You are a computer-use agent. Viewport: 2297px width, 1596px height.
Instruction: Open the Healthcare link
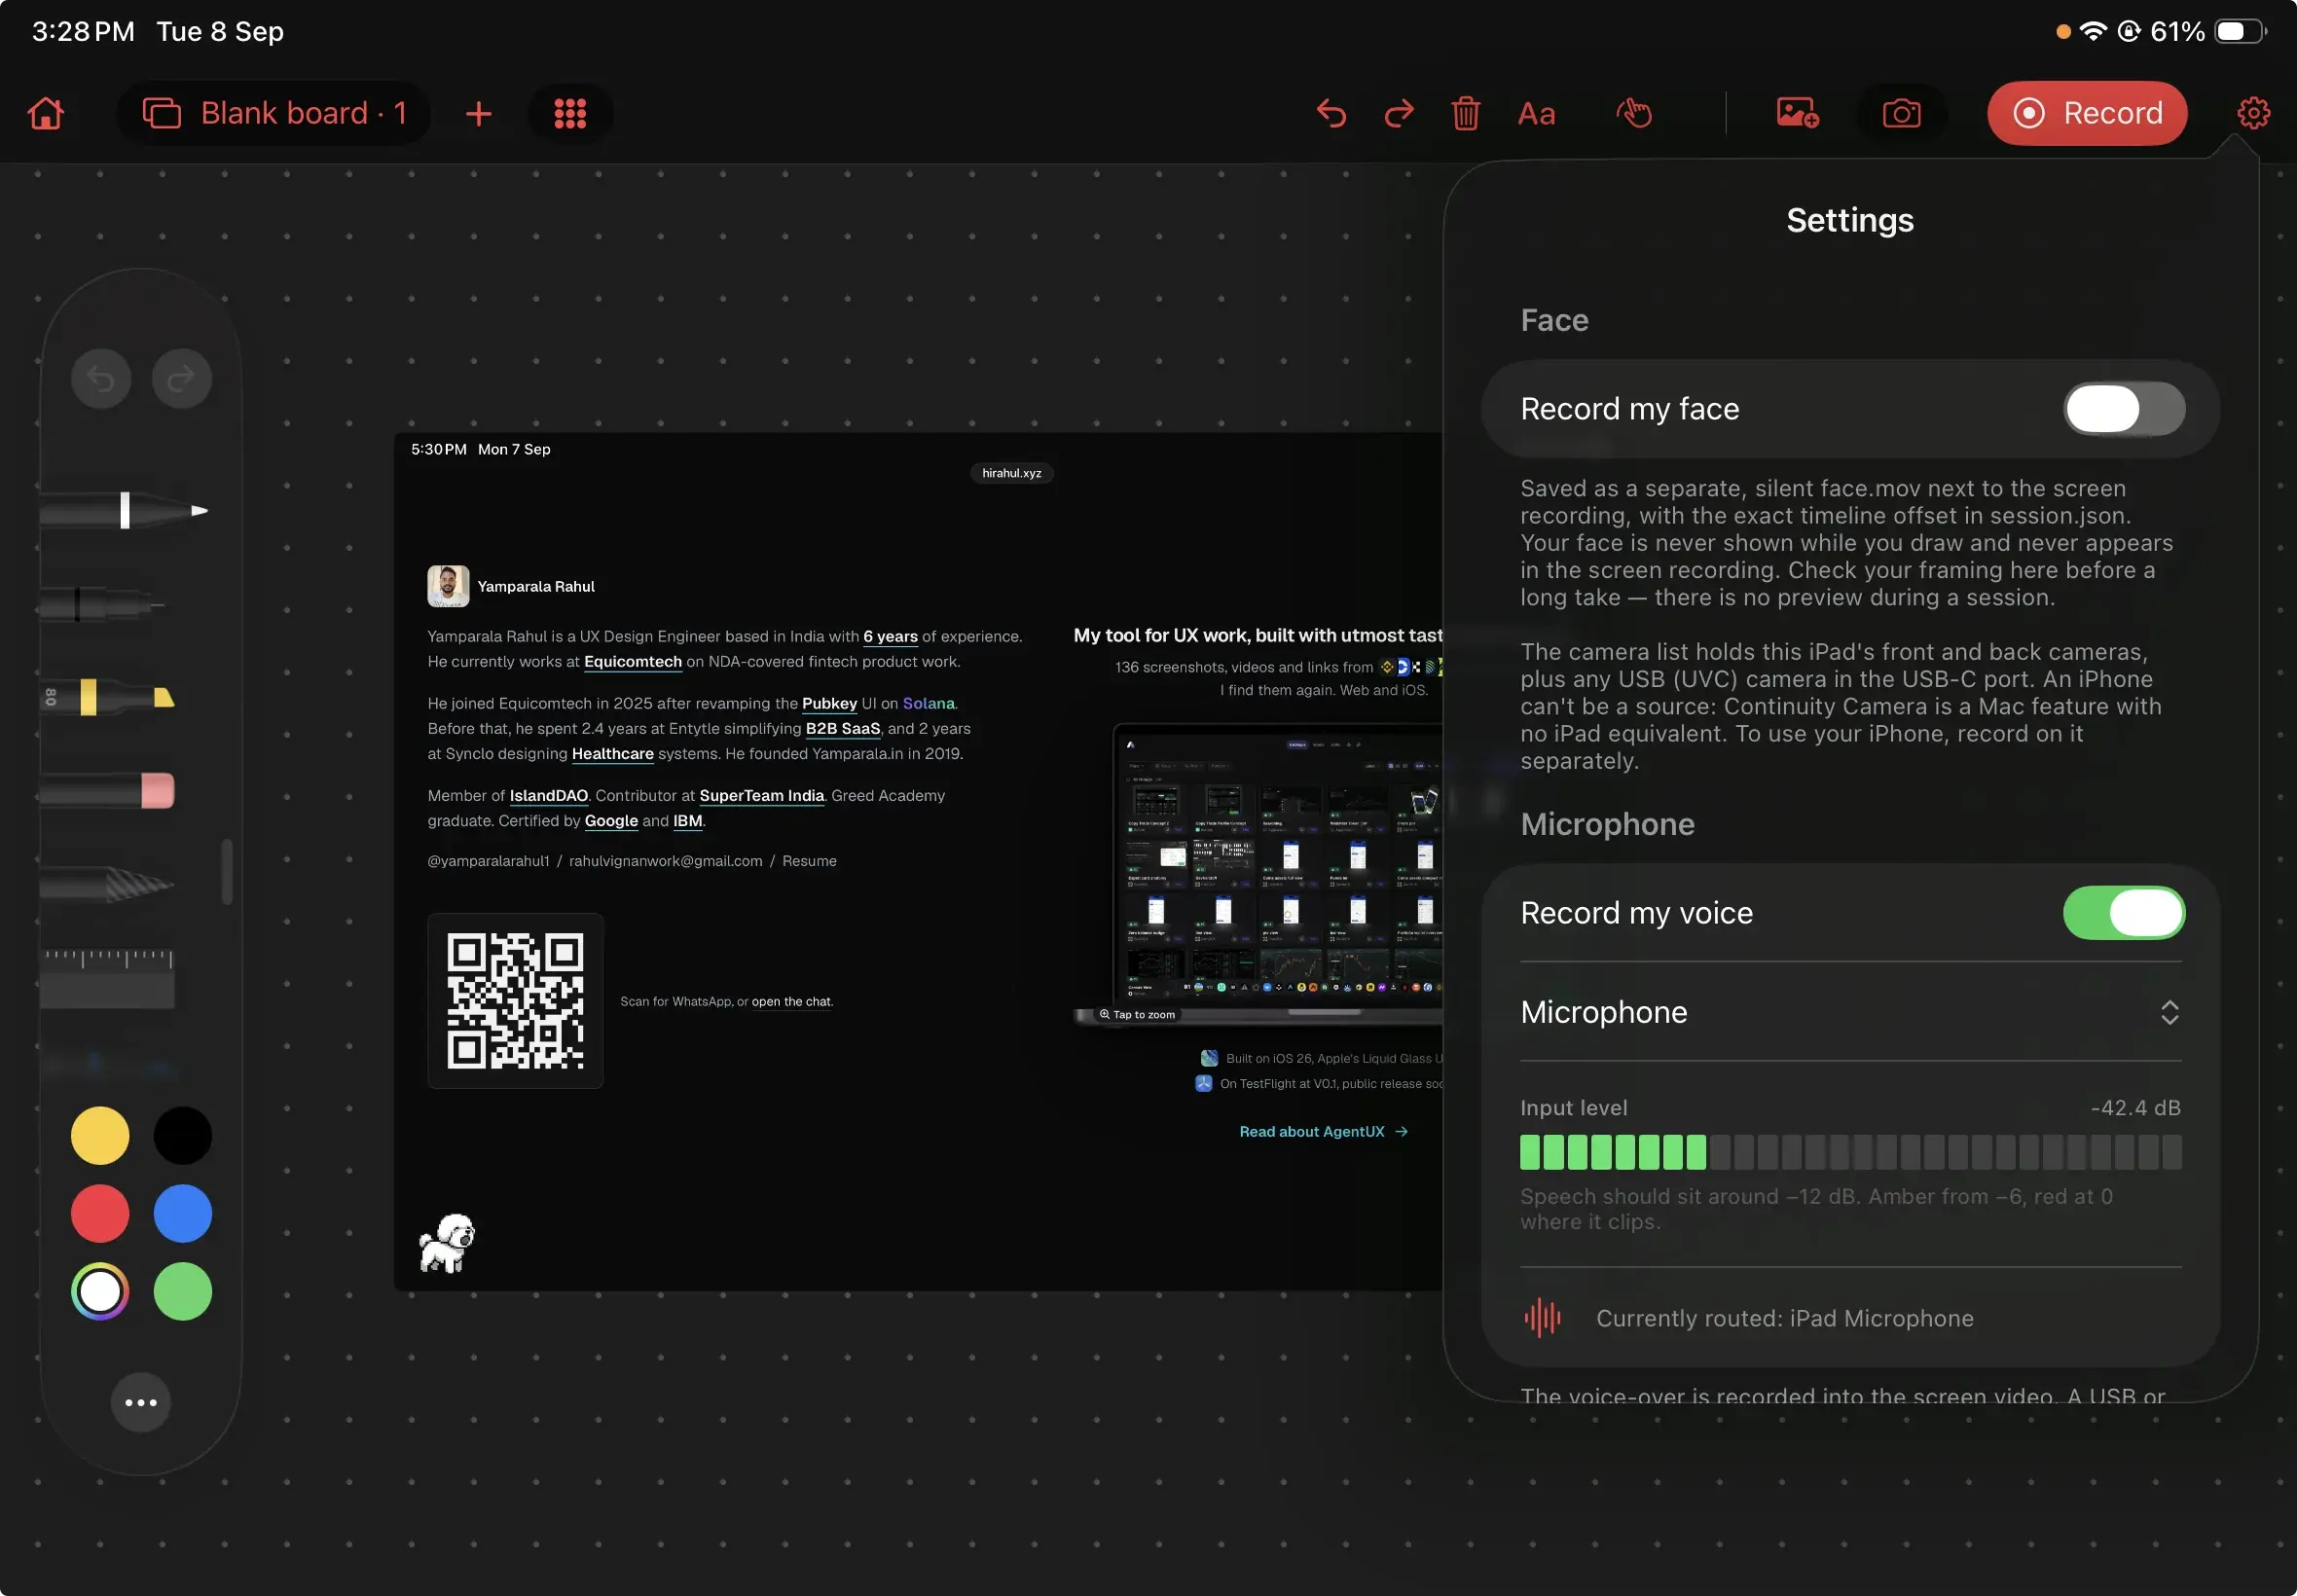(x=612, y=754)
